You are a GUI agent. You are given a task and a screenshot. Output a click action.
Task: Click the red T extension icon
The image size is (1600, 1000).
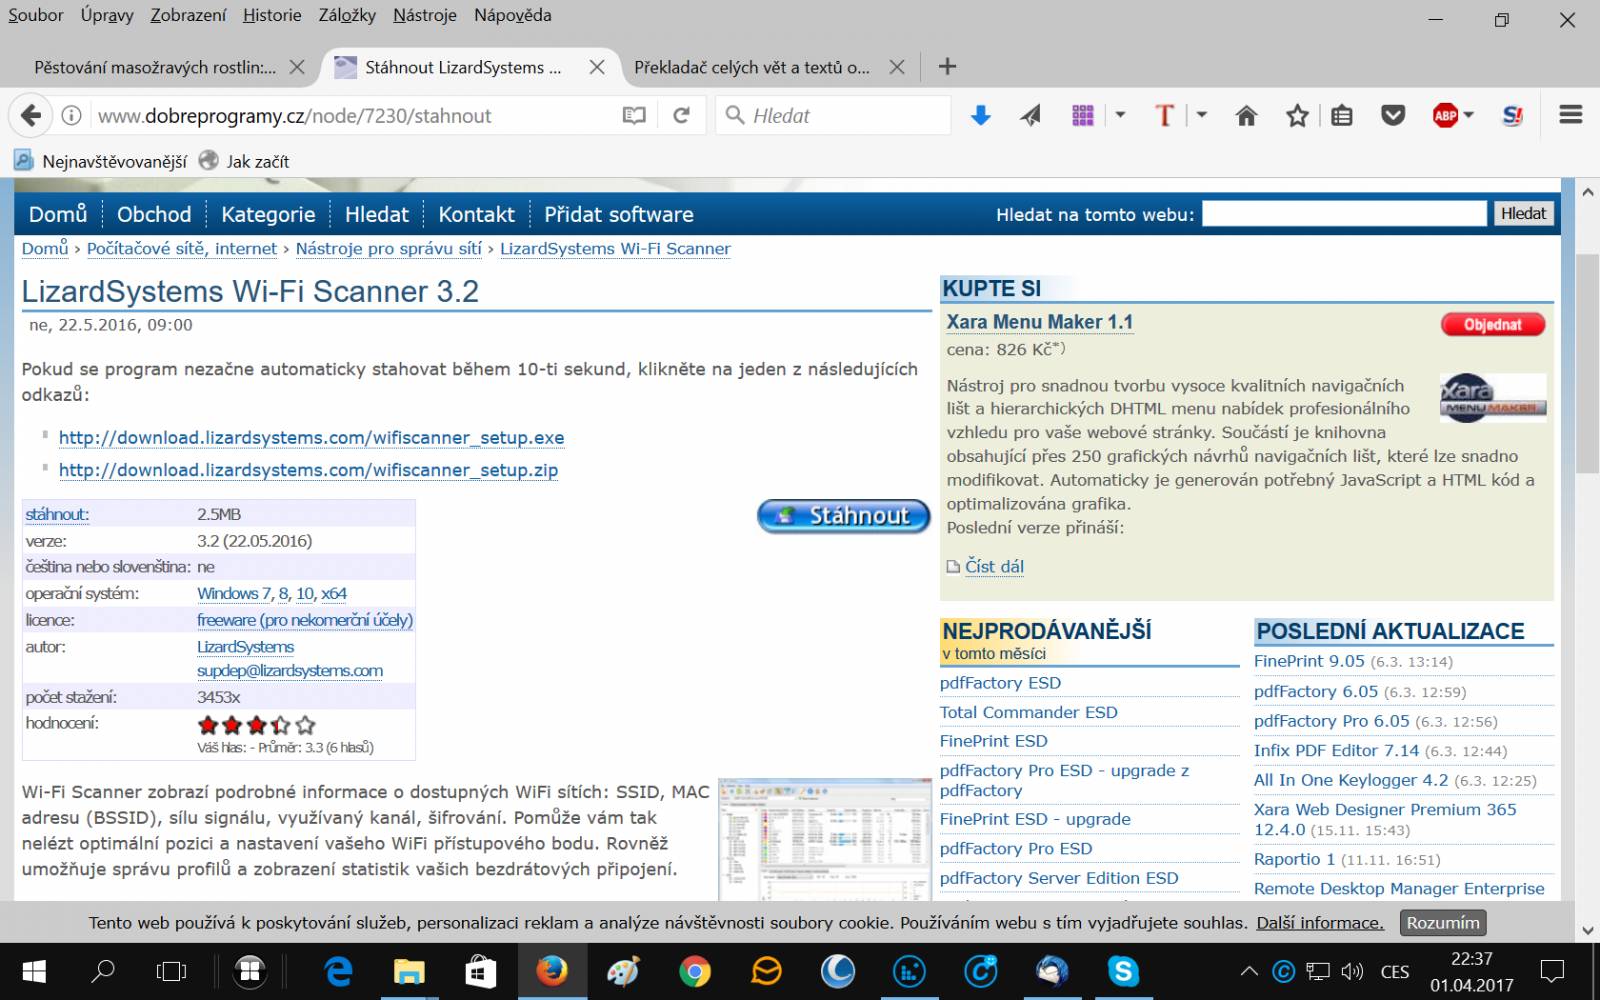point(1164,115)
